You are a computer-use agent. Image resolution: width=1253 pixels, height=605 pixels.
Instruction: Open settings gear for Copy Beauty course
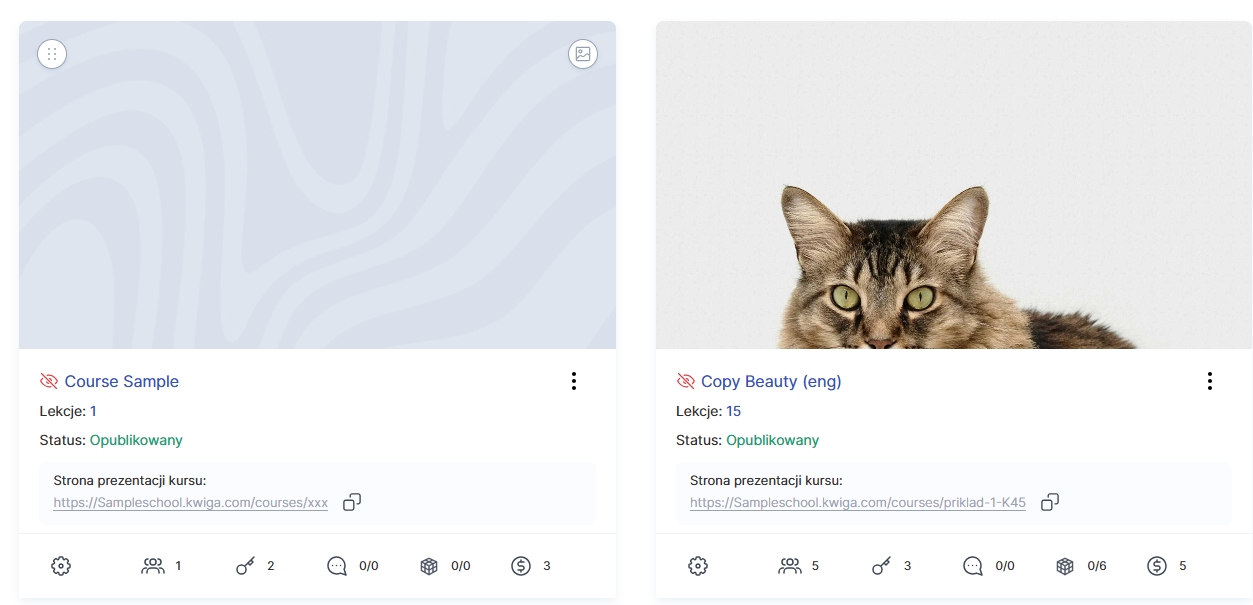698,566
